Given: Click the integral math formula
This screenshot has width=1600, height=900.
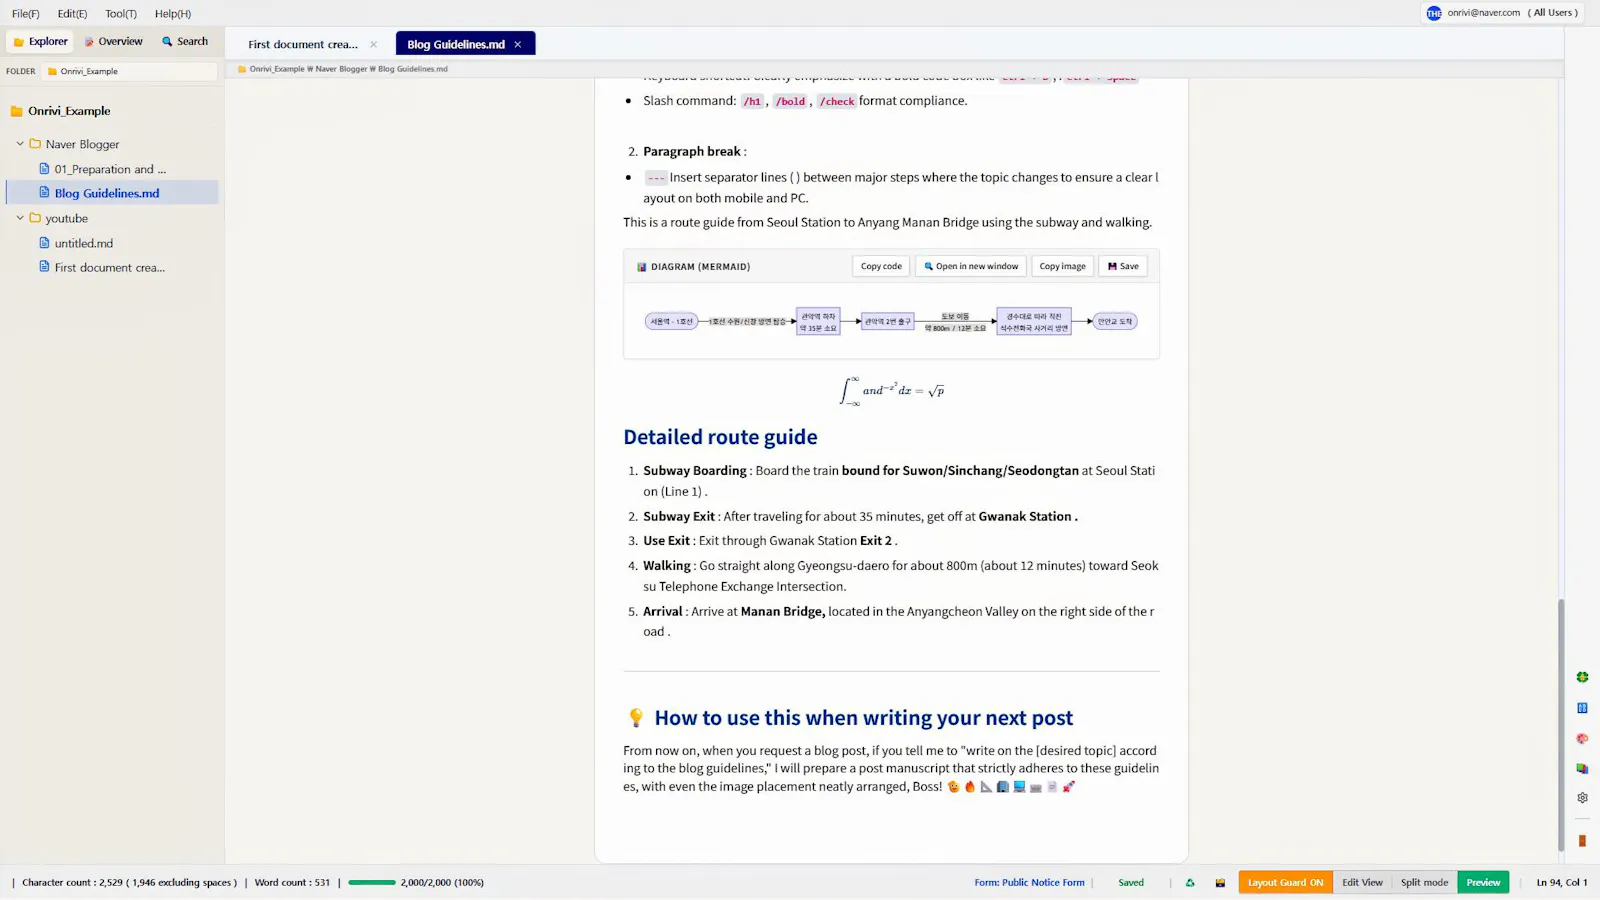Looking at the screenshot, I should 892,390.
